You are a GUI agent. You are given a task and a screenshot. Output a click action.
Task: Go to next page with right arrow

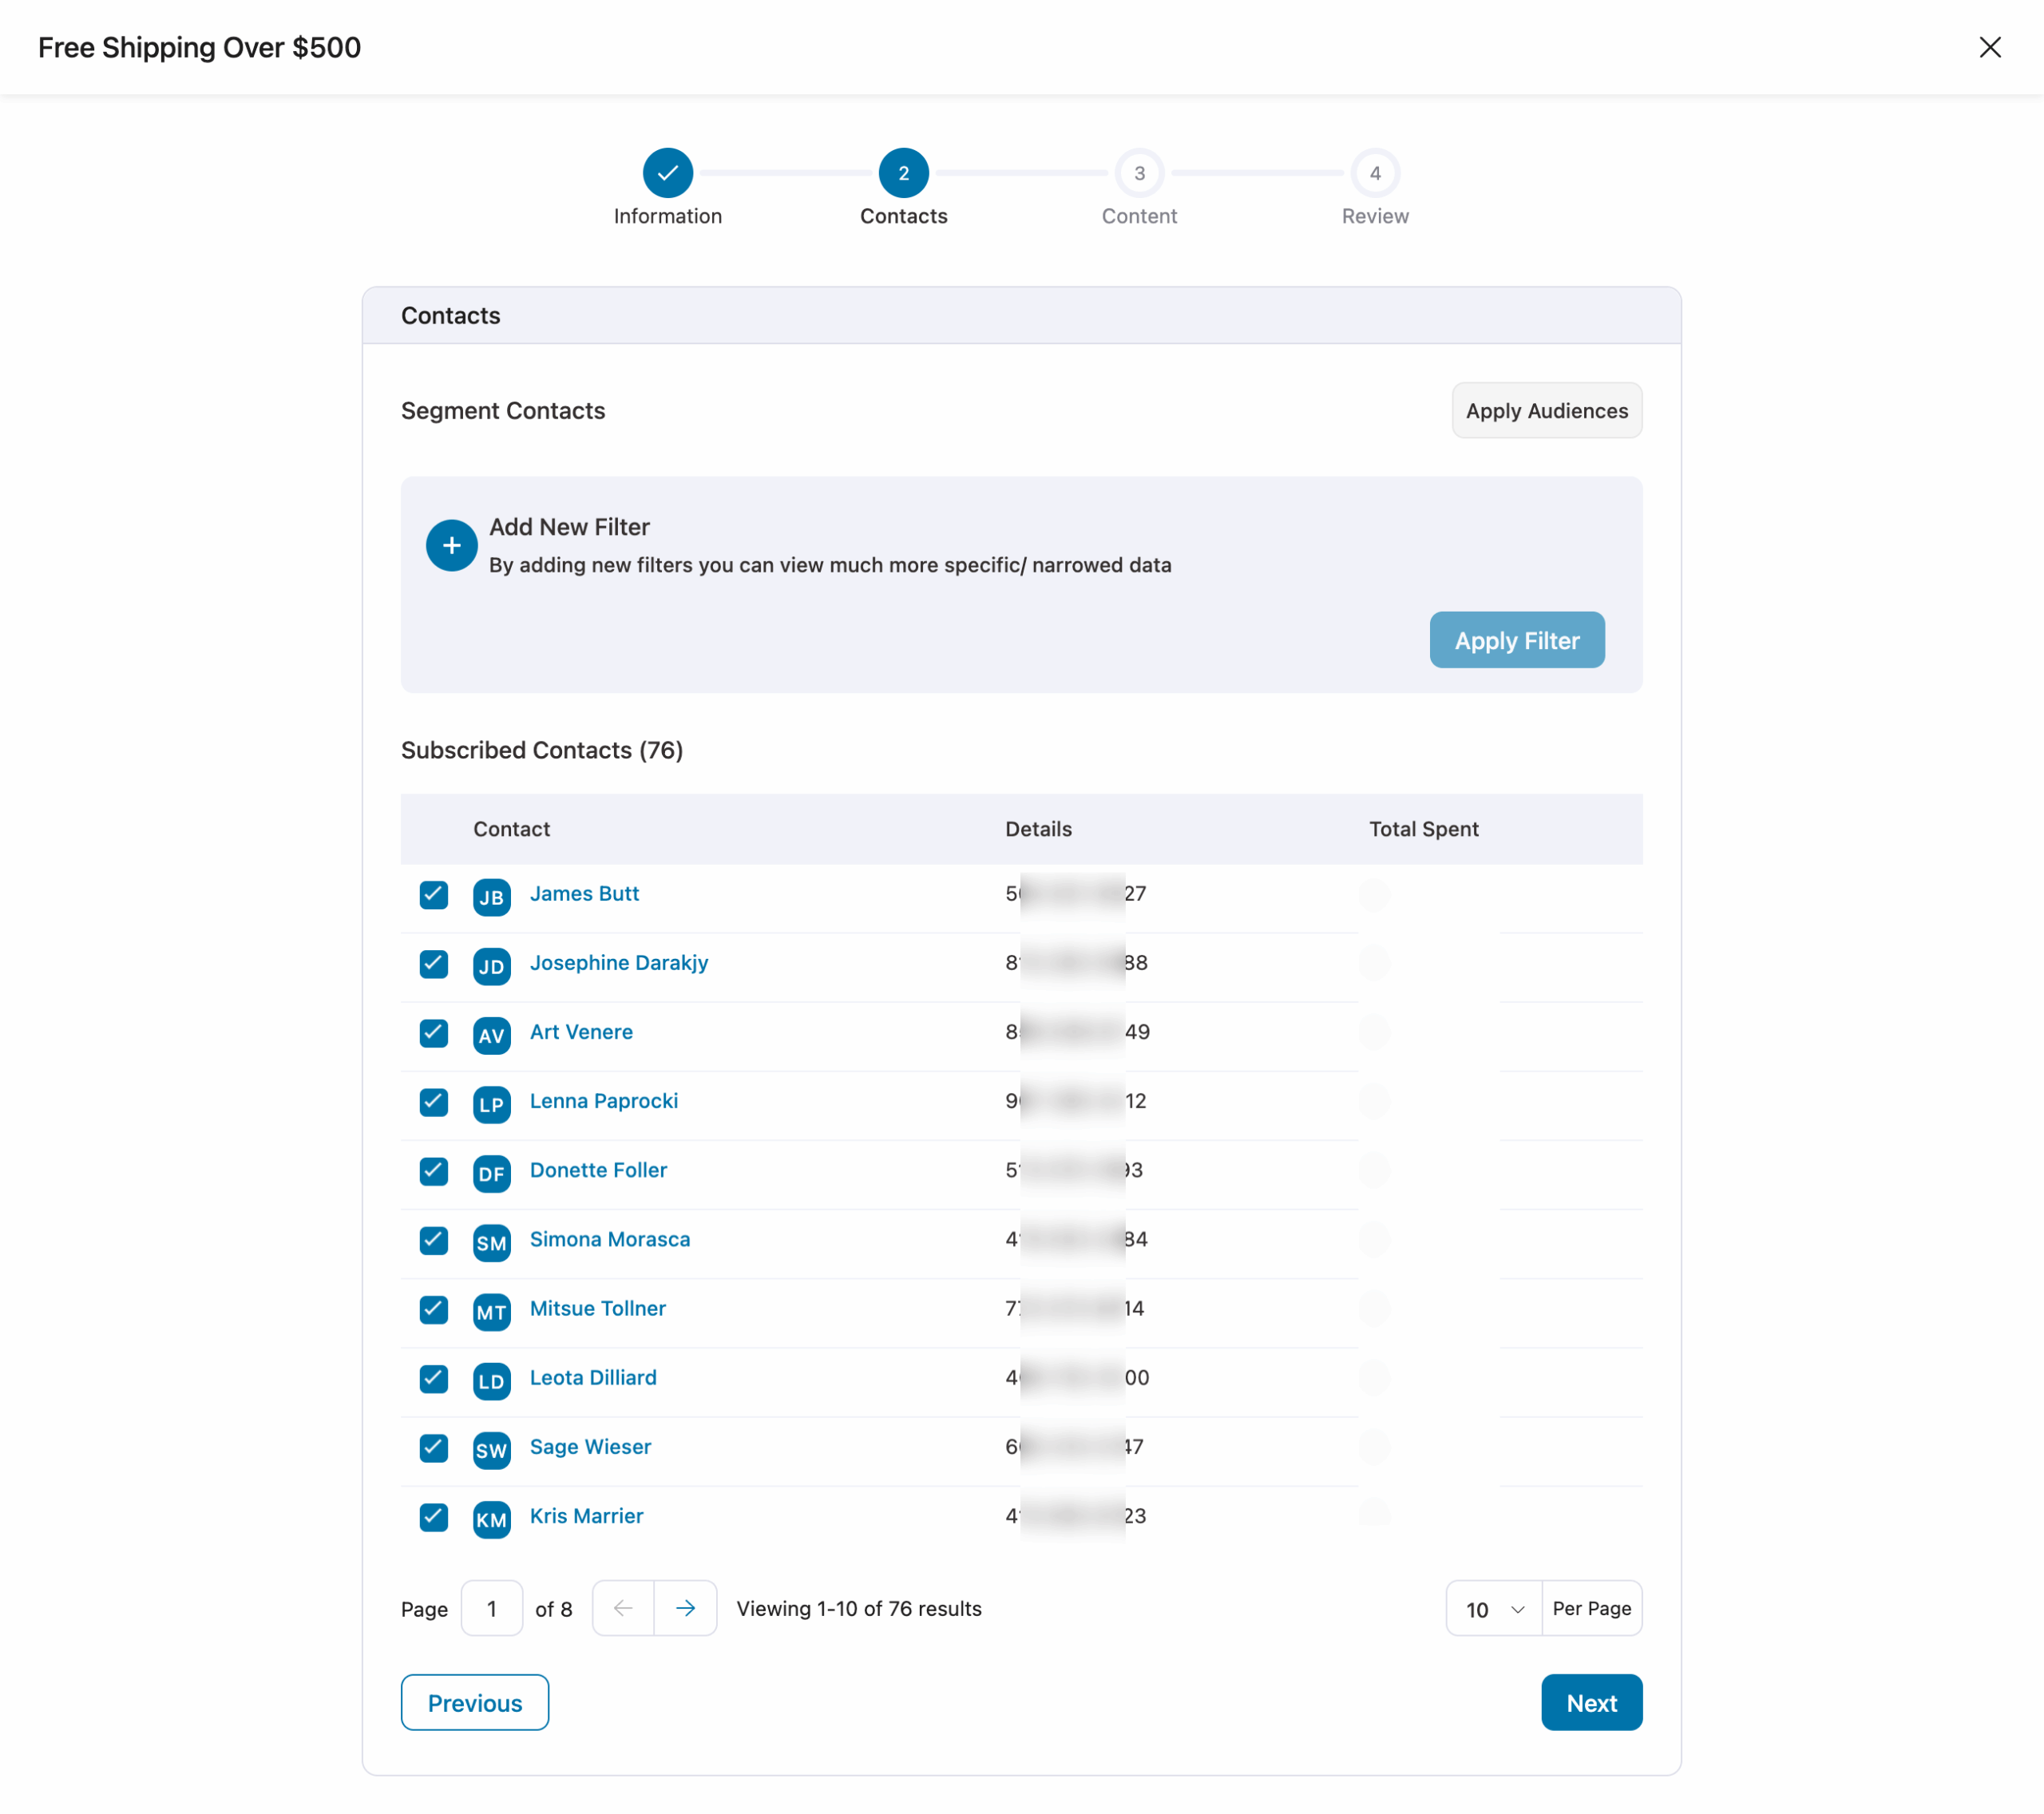coord(686,1608)
